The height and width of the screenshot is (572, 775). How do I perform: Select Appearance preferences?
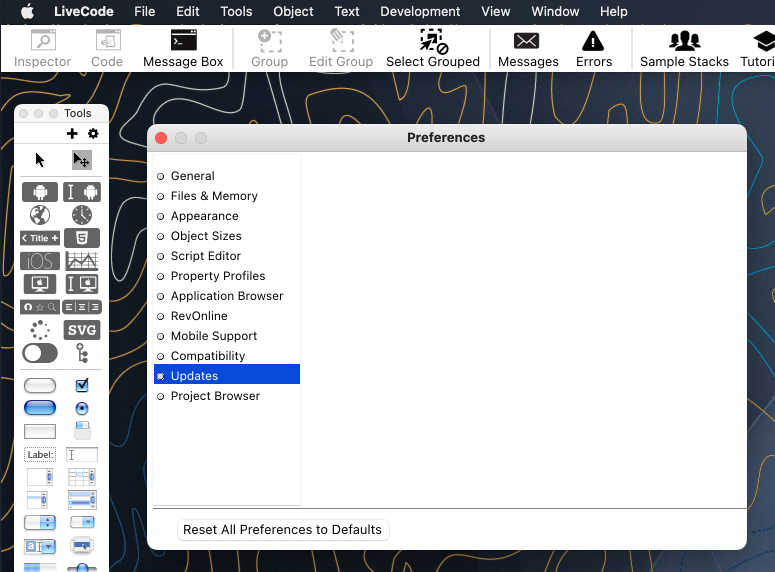(227, 216)
